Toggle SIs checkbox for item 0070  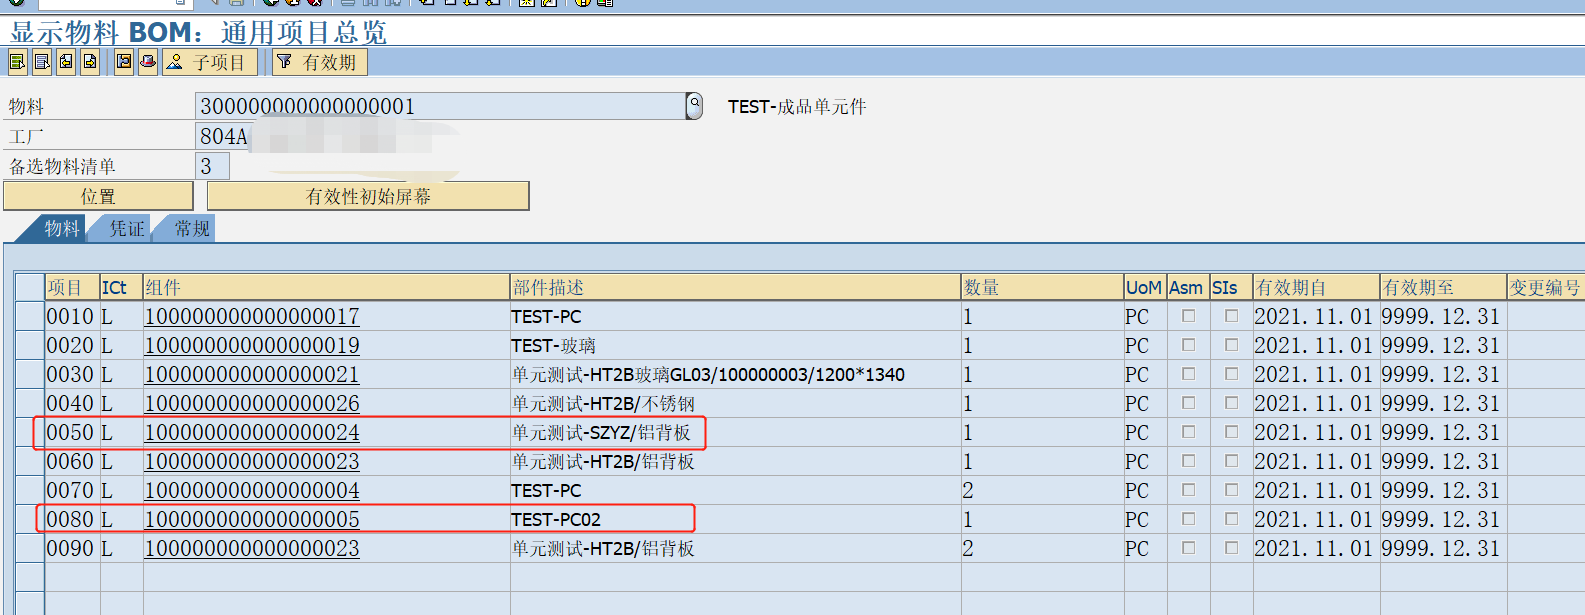[1231, 490]
